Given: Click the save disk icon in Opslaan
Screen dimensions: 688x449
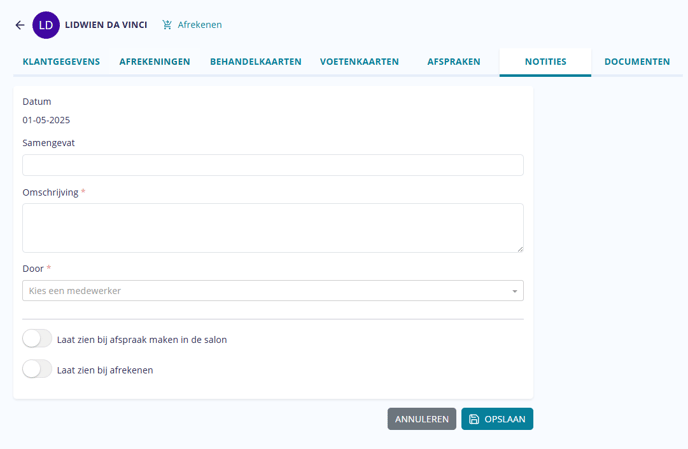Looking at the screenshot, I should pyautogui.click(x=474, y=419).
